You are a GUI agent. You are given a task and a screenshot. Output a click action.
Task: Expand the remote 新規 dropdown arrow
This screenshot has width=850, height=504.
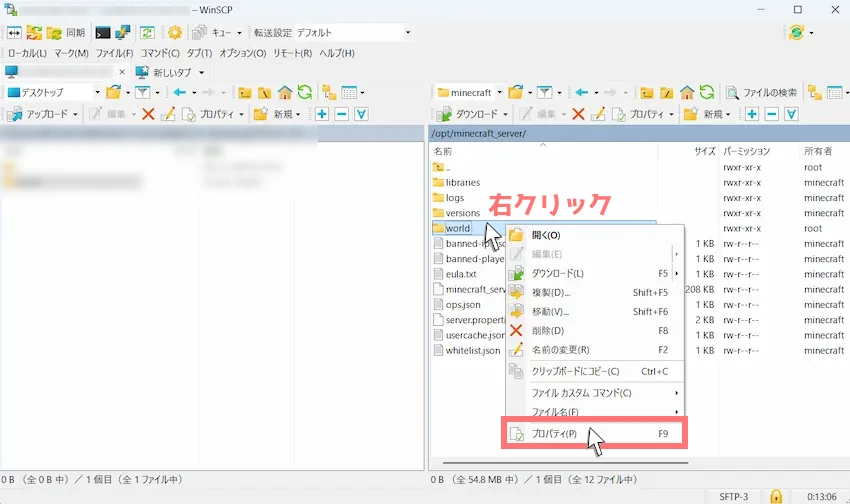[728, 114]
